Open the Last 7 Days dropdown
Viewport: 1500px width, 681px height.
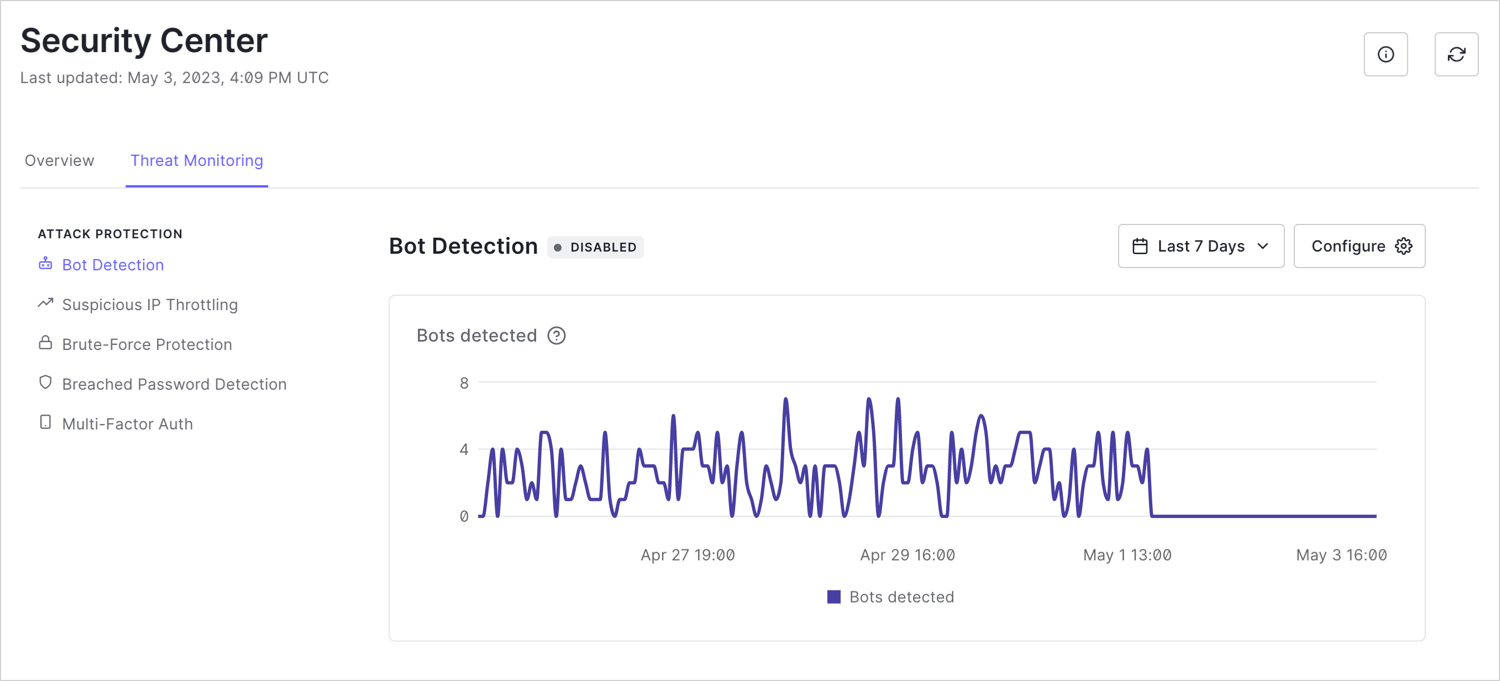[1201, 246]
